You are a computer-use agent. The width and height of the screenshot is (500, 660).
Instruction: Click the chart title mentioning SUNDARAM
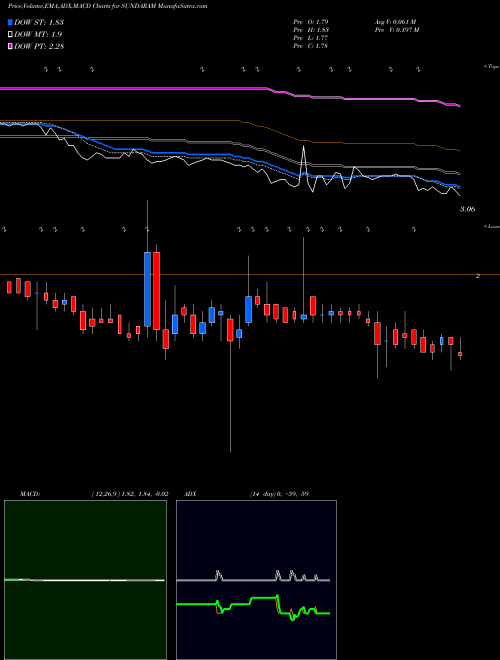point(107,7)
